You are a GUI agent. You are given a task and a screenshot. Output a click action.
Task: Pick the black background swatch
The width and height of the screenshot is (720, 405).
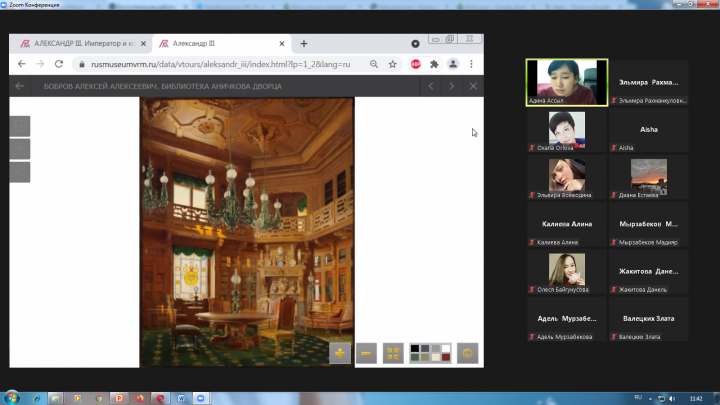(415, 349)
